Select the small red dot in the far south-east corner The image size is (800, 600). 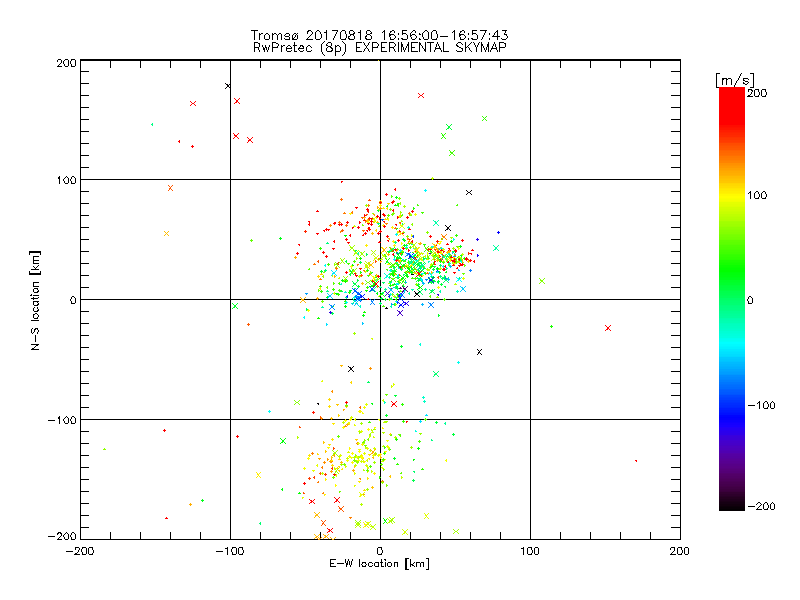pyautogui.click(x=636, y=461)
